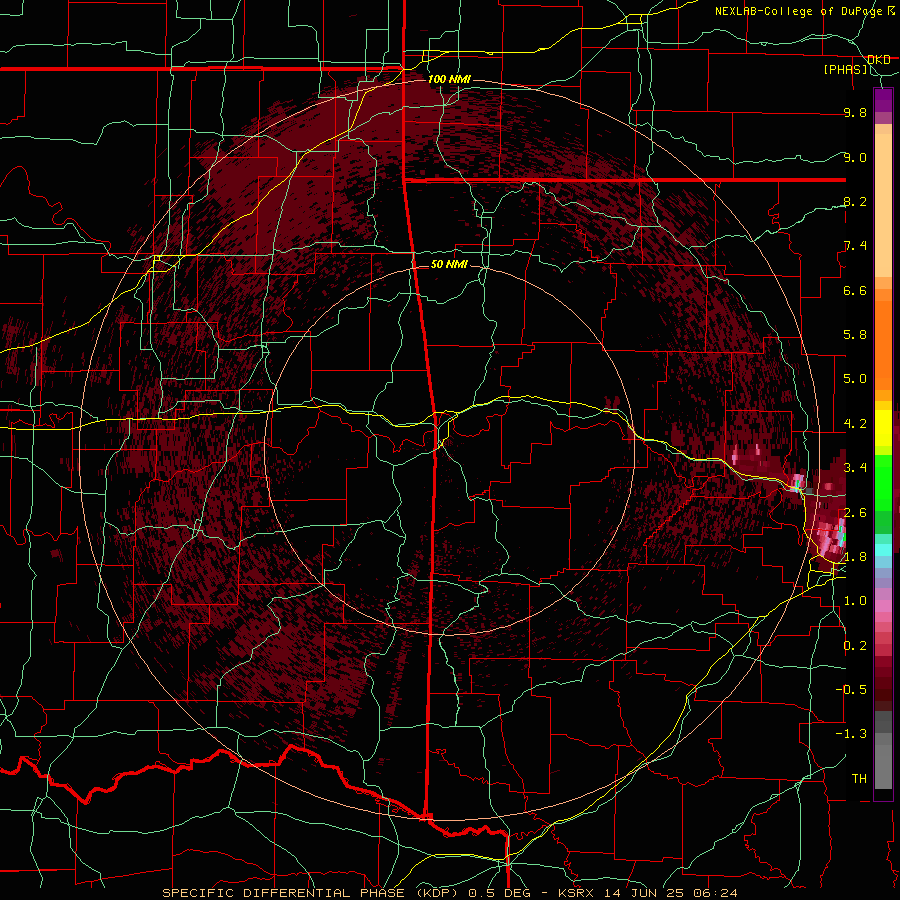Image resolution: width=900 pixels, height=900 pixels.
Task: Pick the purple top segment of the color bar
Action: 883,100
